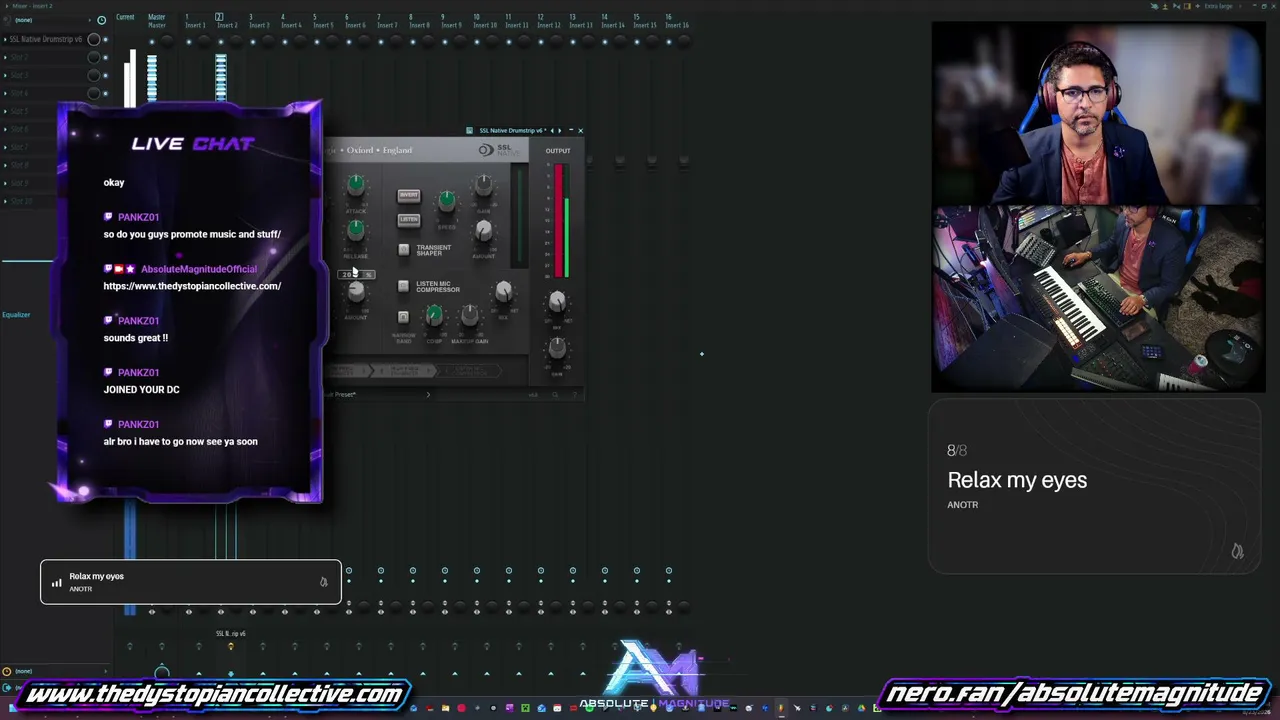Click the sounds great !! chat message
This screenshot has width=1280, height=720.
136,338
